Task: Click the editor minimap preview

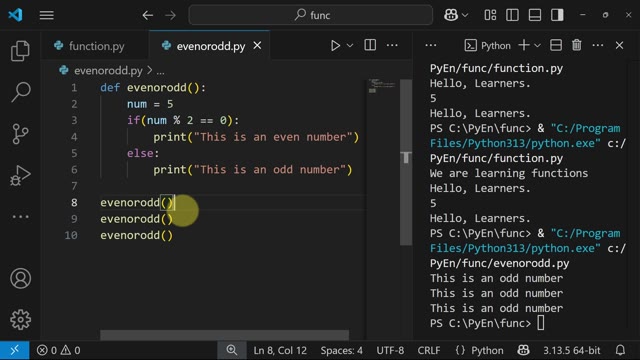Action: (x=382, y=85)
